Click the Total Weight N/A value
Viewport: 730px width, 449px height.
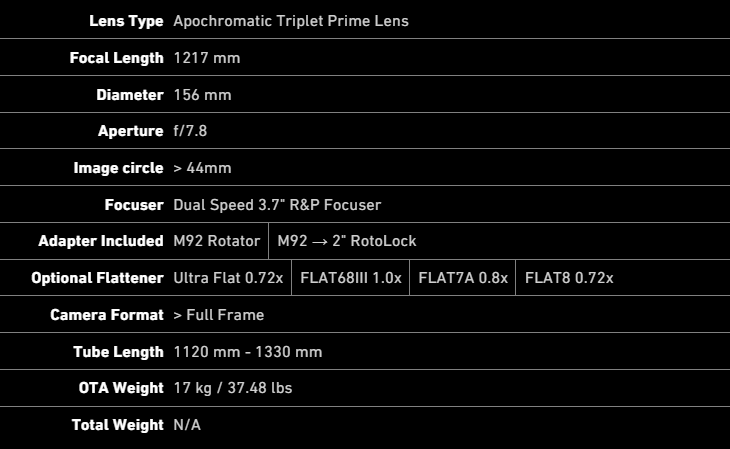tap(187, 425)
